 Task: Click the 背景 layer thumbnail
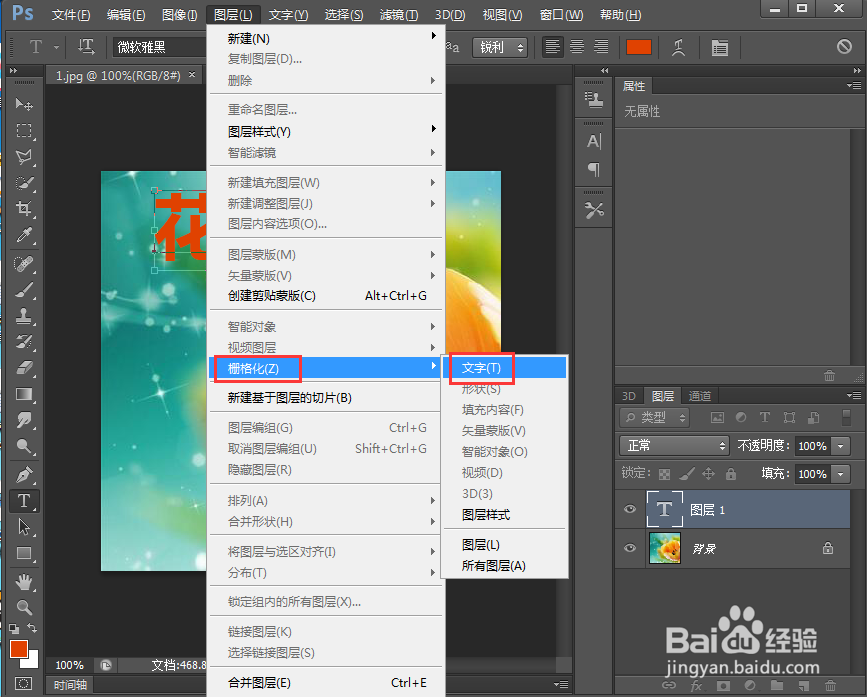(x=664, y=548)
